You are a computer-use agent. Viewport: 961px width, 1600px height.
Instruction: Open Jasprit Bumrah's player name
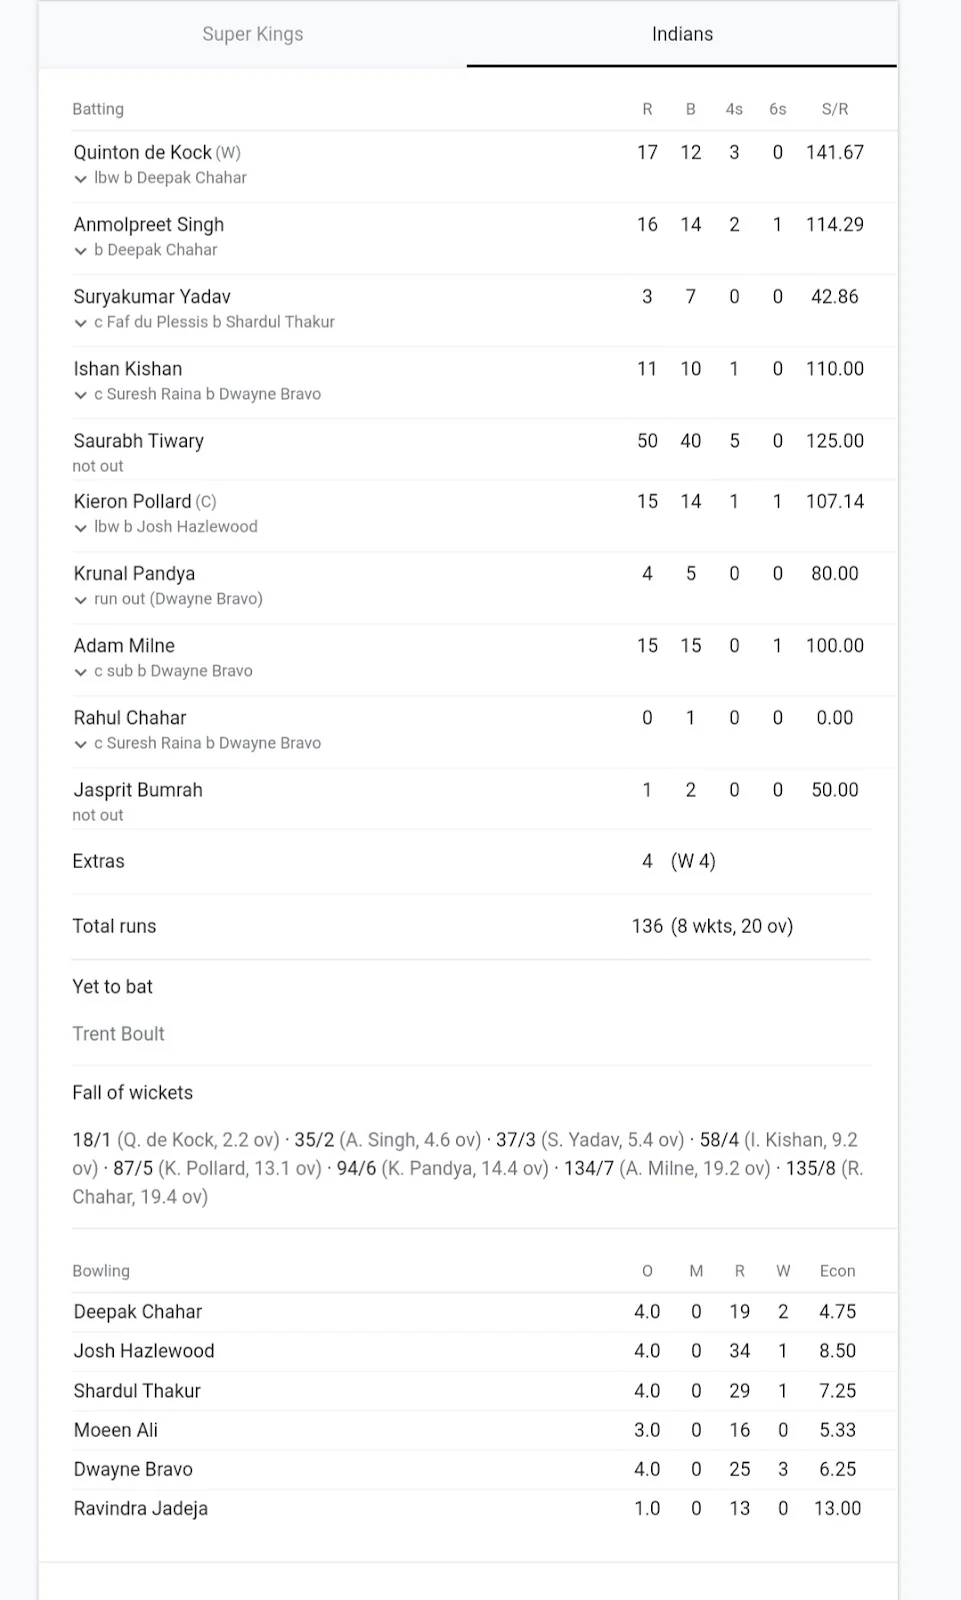[138, 790]
